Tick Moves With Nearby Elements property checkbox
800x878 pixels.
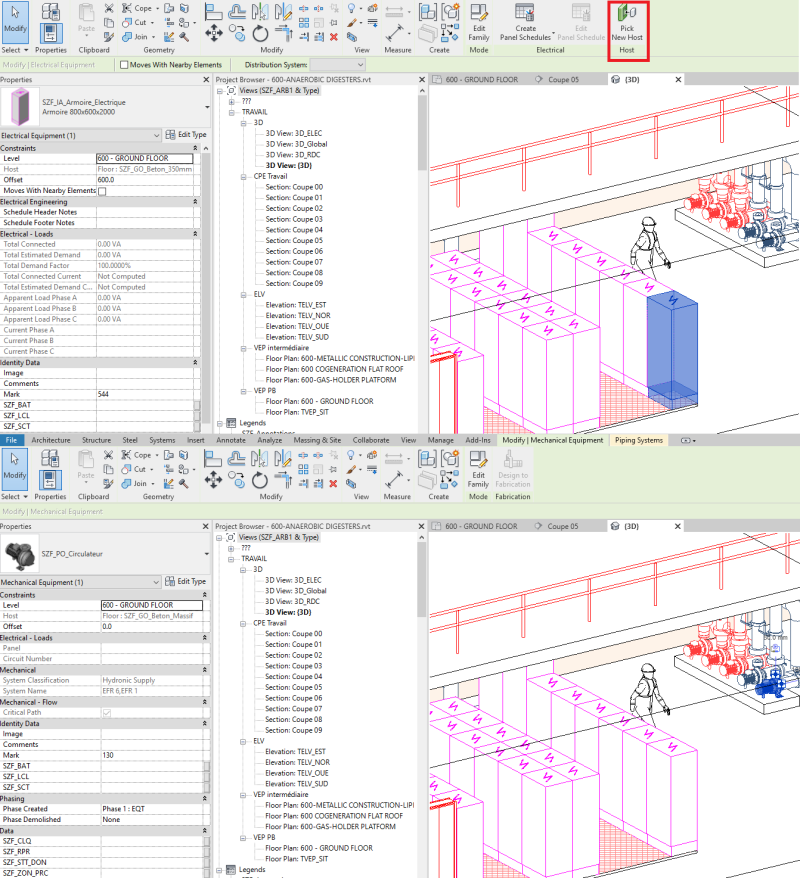coord(103,191)
